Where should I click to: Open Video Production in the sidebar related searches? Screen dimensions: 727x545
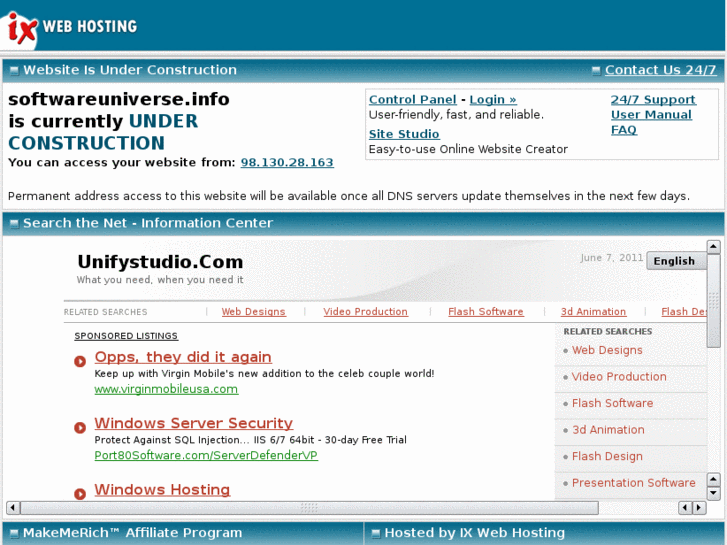619,377
